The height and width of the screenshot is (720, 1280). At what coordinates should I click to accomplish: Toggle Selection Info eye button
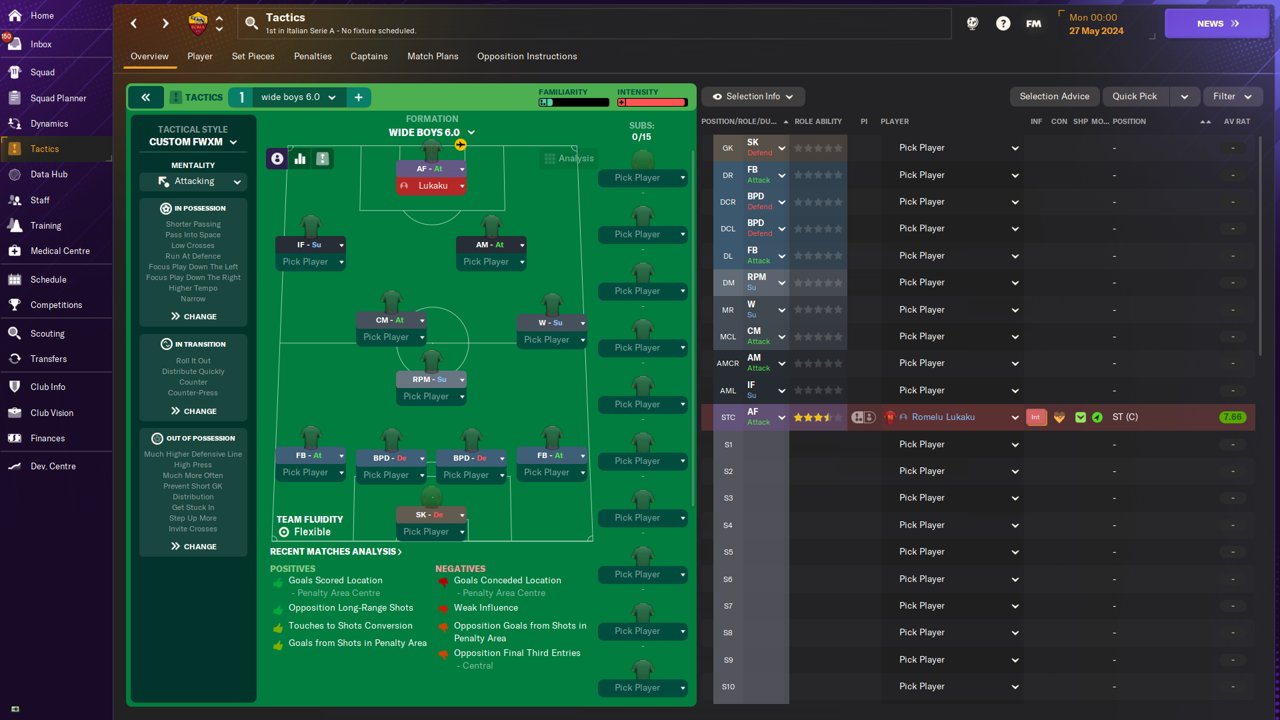pos(751,96)
